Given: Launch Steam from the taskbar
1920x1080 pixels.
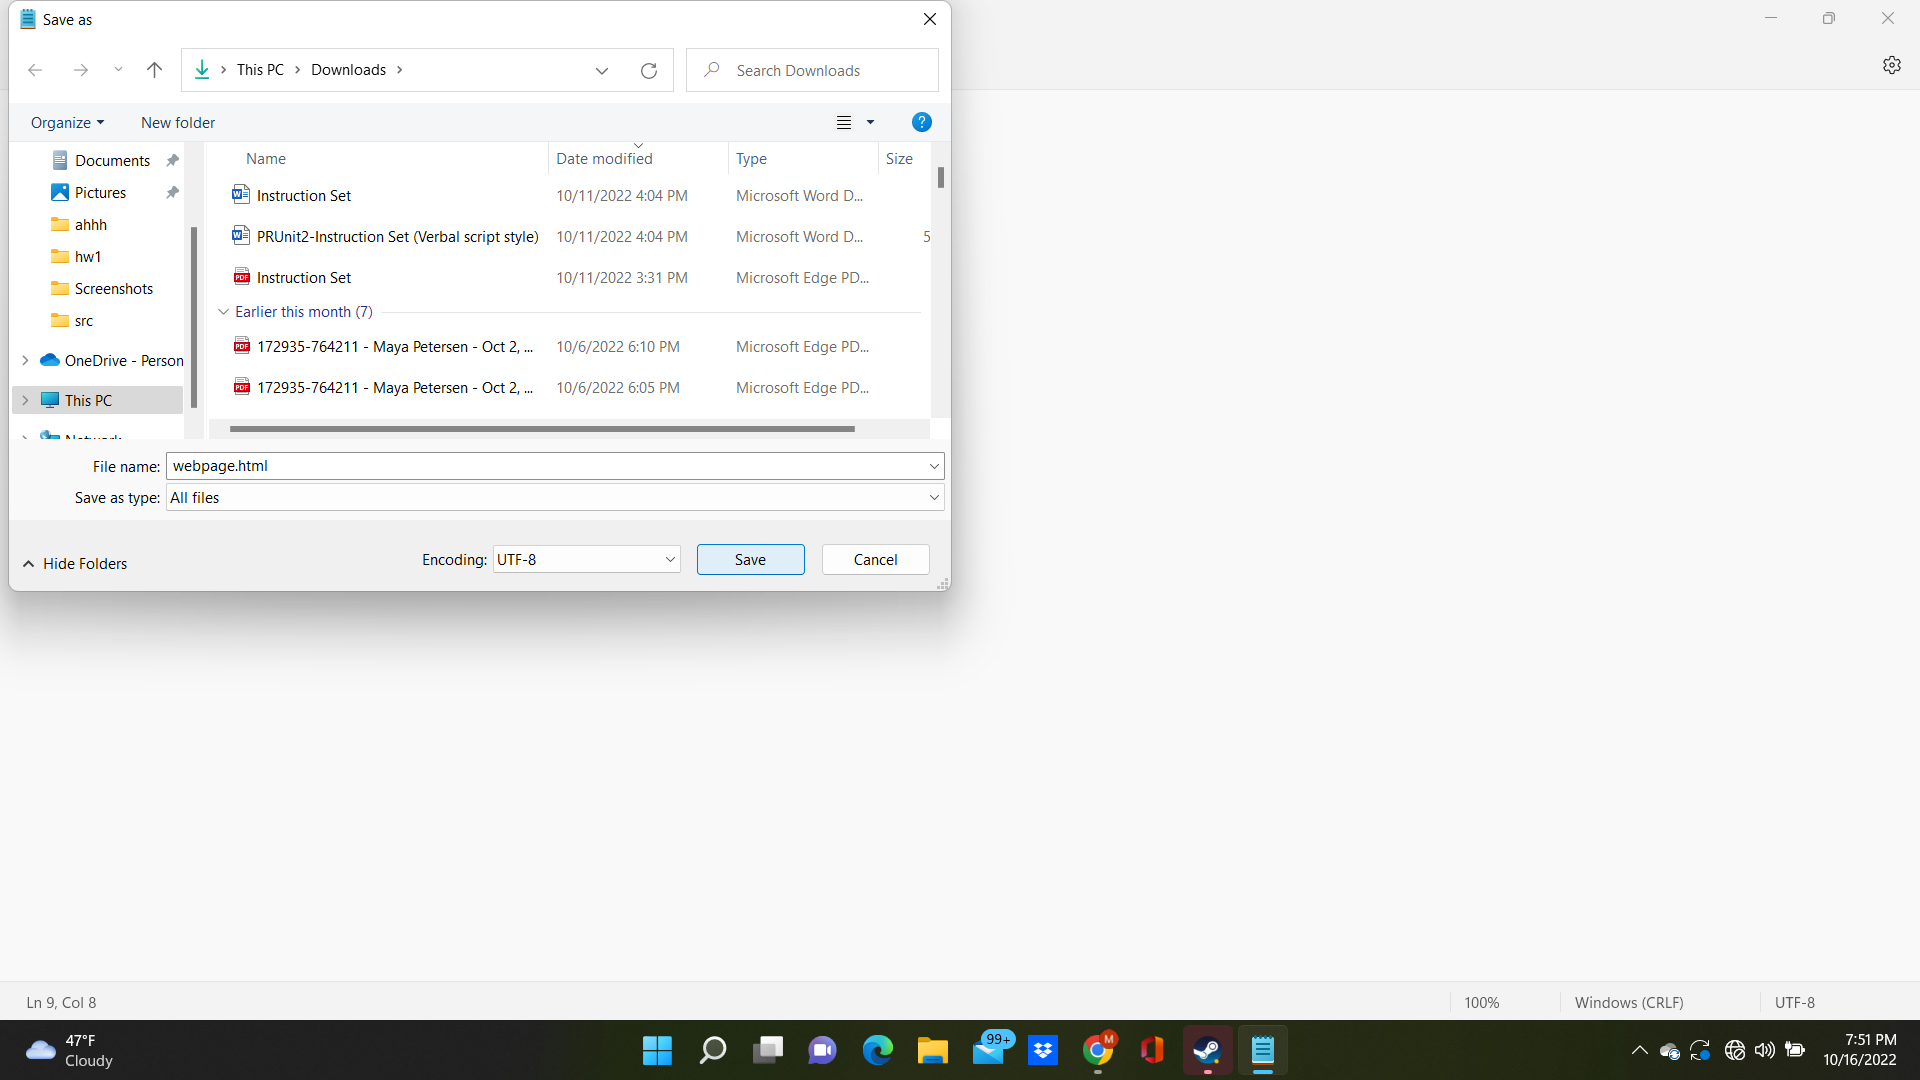Looking at the screenshot, I should (1207, 1050).
